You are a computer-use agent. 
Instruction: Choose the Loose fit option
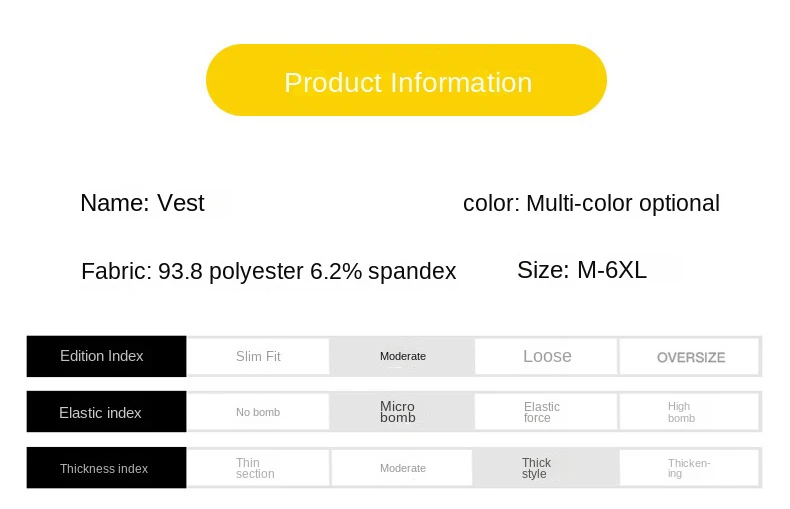[x=547, y=356]
